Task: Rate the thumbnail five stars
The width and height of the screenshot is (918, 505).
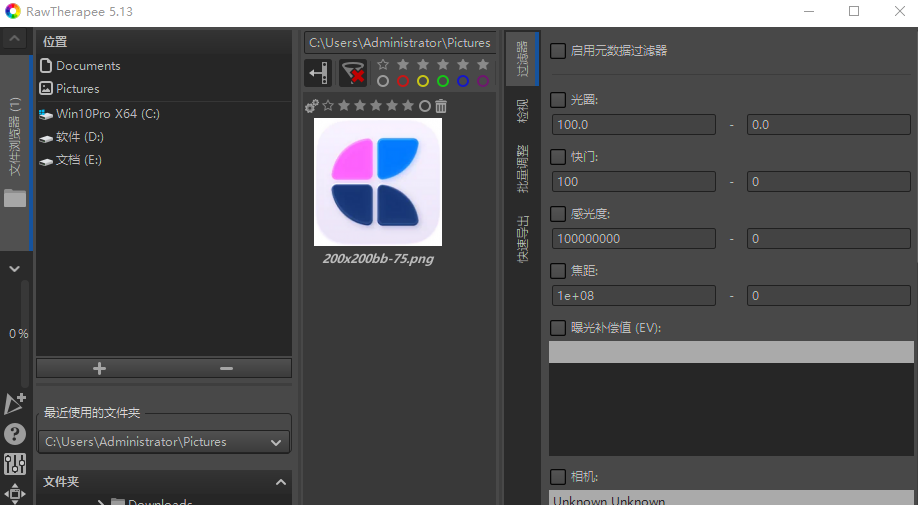Action: pyautogui.click(x=408, y=105)
